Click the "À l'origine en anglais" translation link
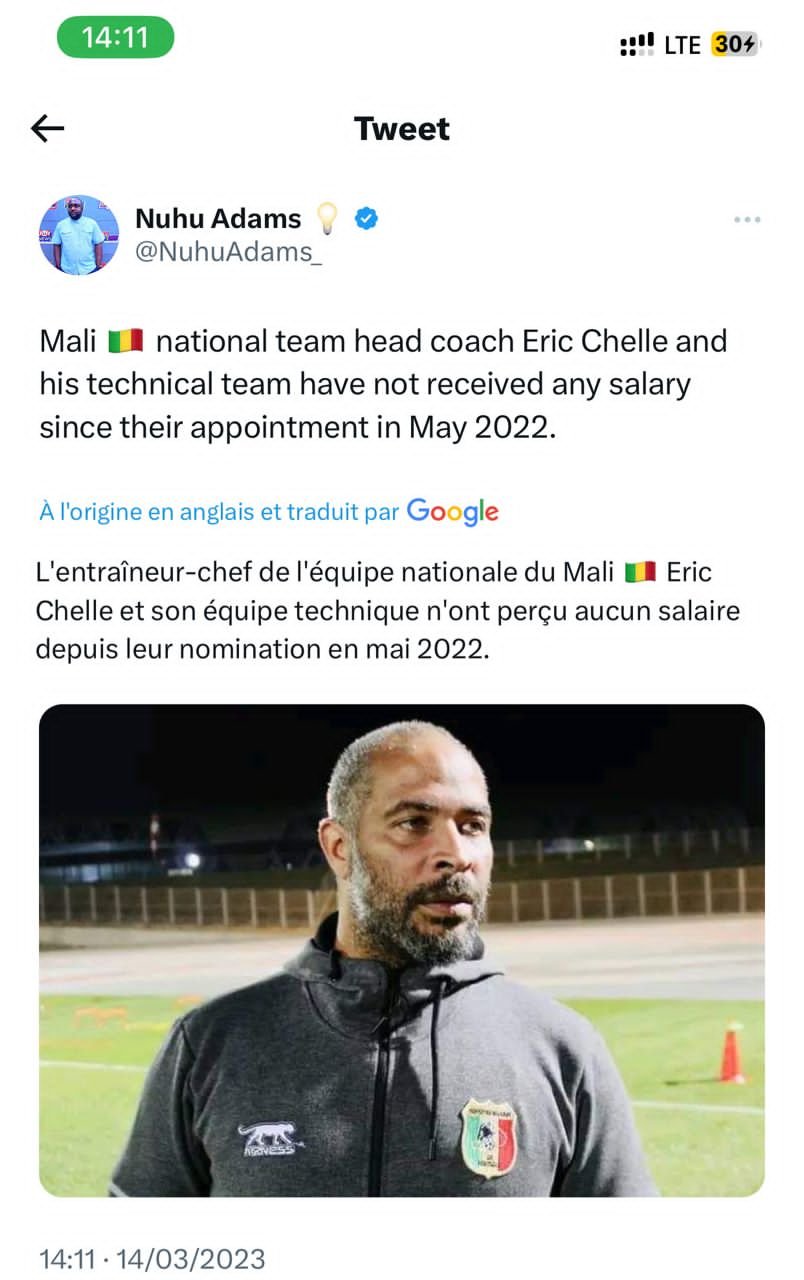 coord(219,512)
